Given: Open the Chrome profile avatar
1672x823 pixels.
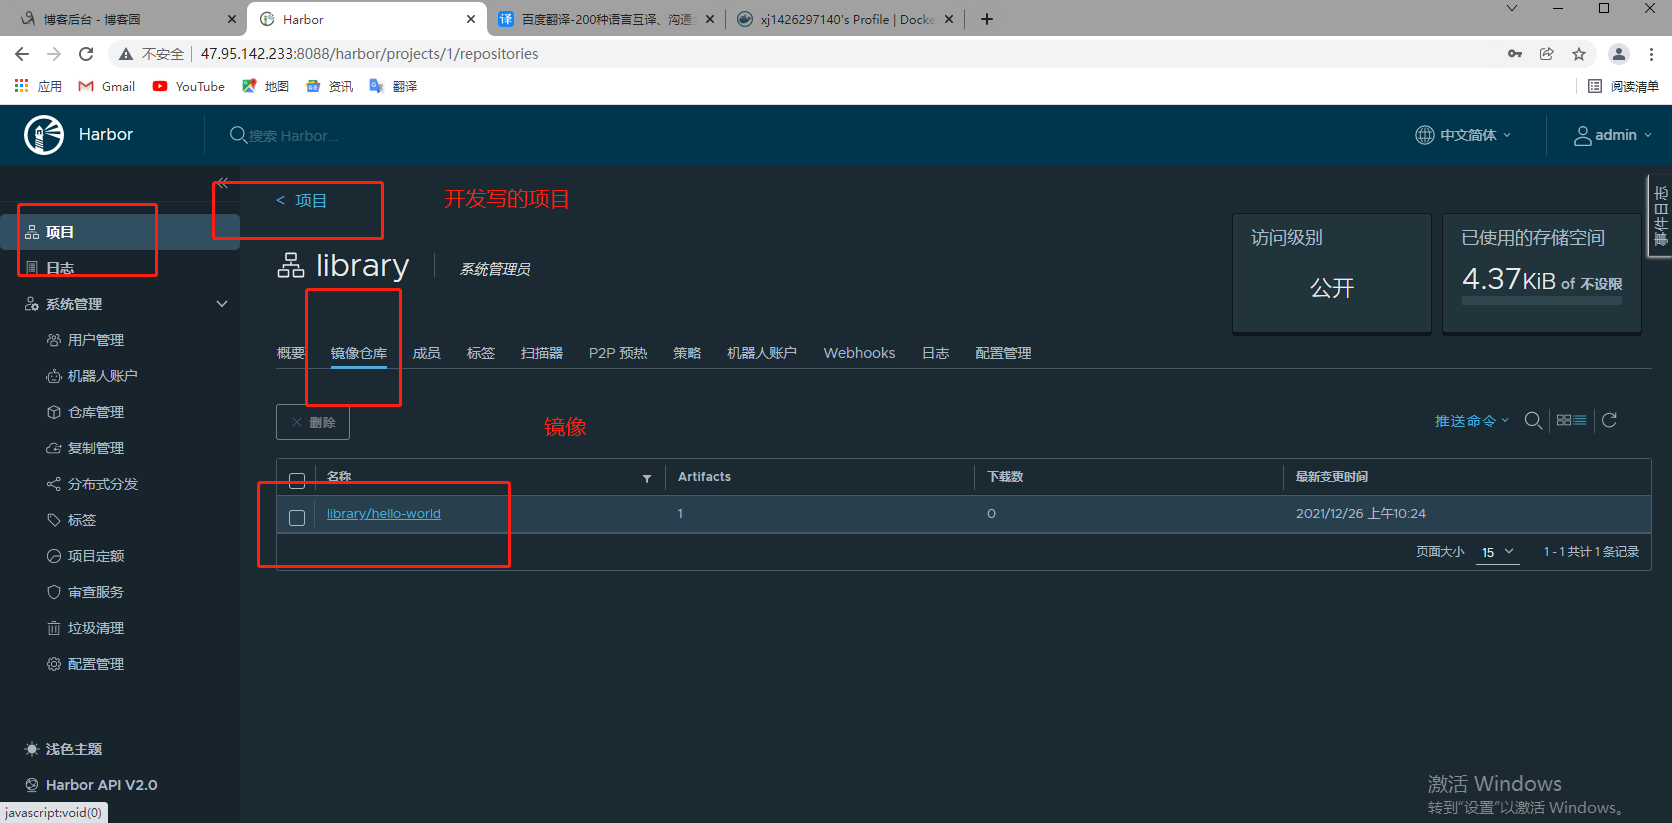Looking at the screenshot, I should pyautogui.click(x=1619, y=54).
